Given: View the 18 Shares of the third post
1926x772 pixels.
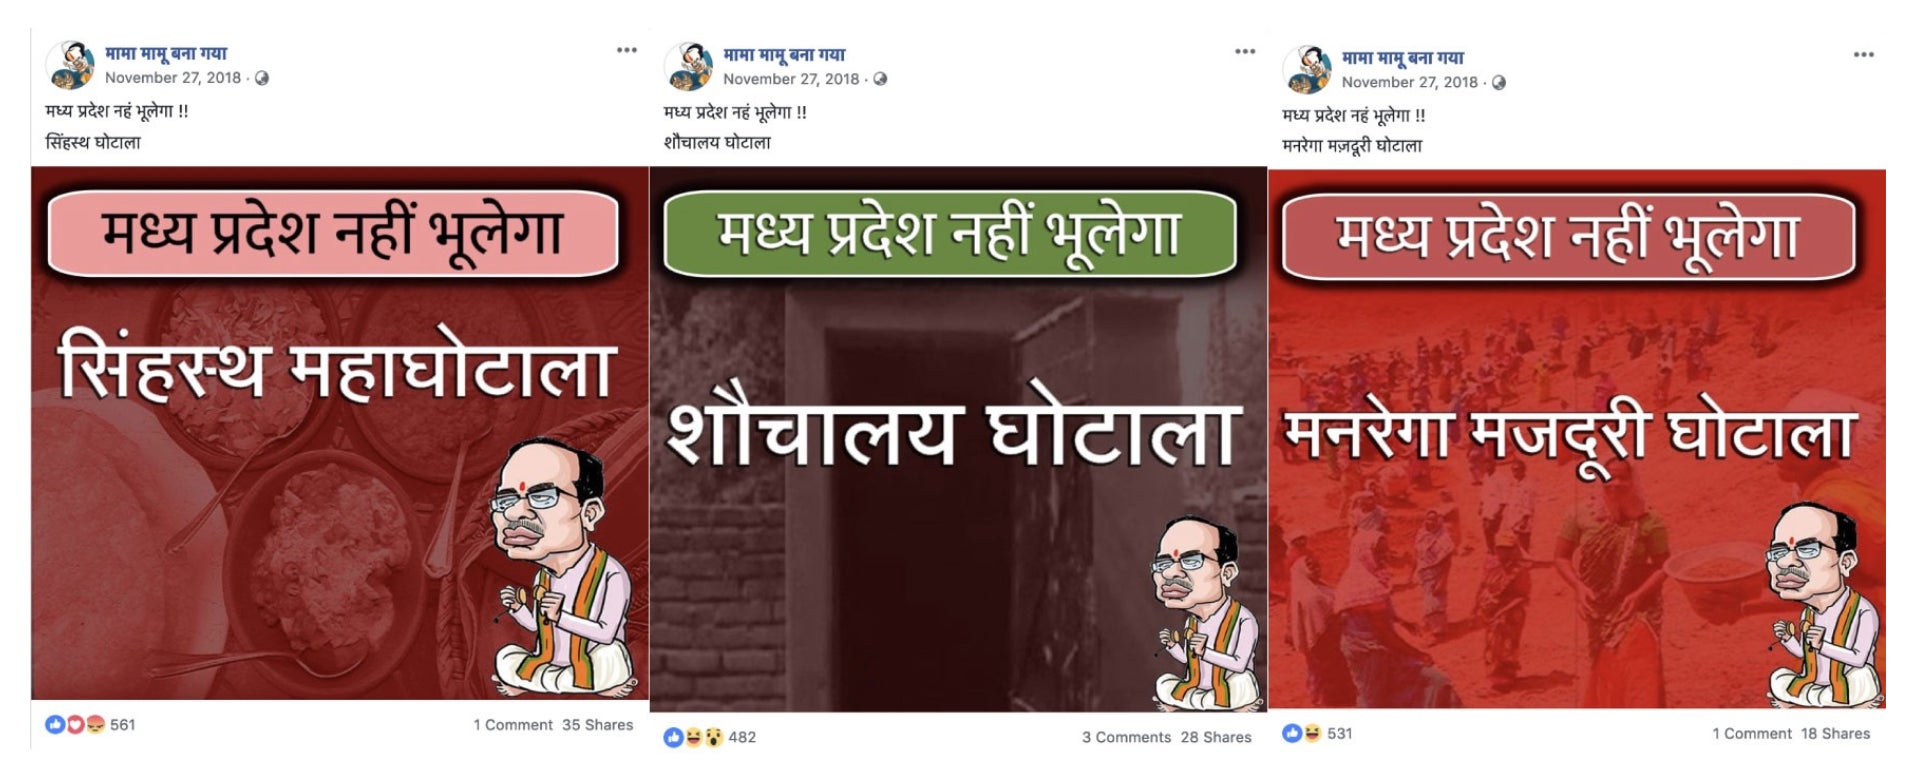Looking at the screenshot, I should (x=1835, y=733).
